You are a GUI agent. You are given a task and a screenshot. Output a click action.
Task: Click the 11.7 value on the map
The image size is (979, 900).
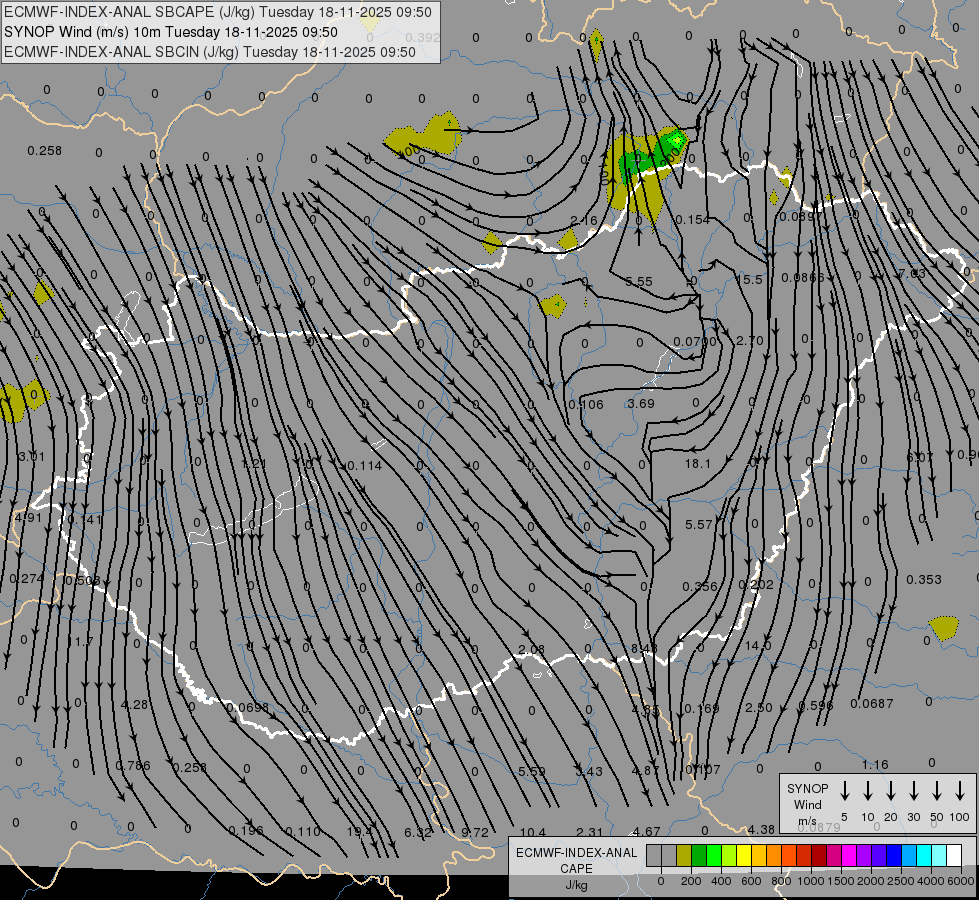pos(80,641)
